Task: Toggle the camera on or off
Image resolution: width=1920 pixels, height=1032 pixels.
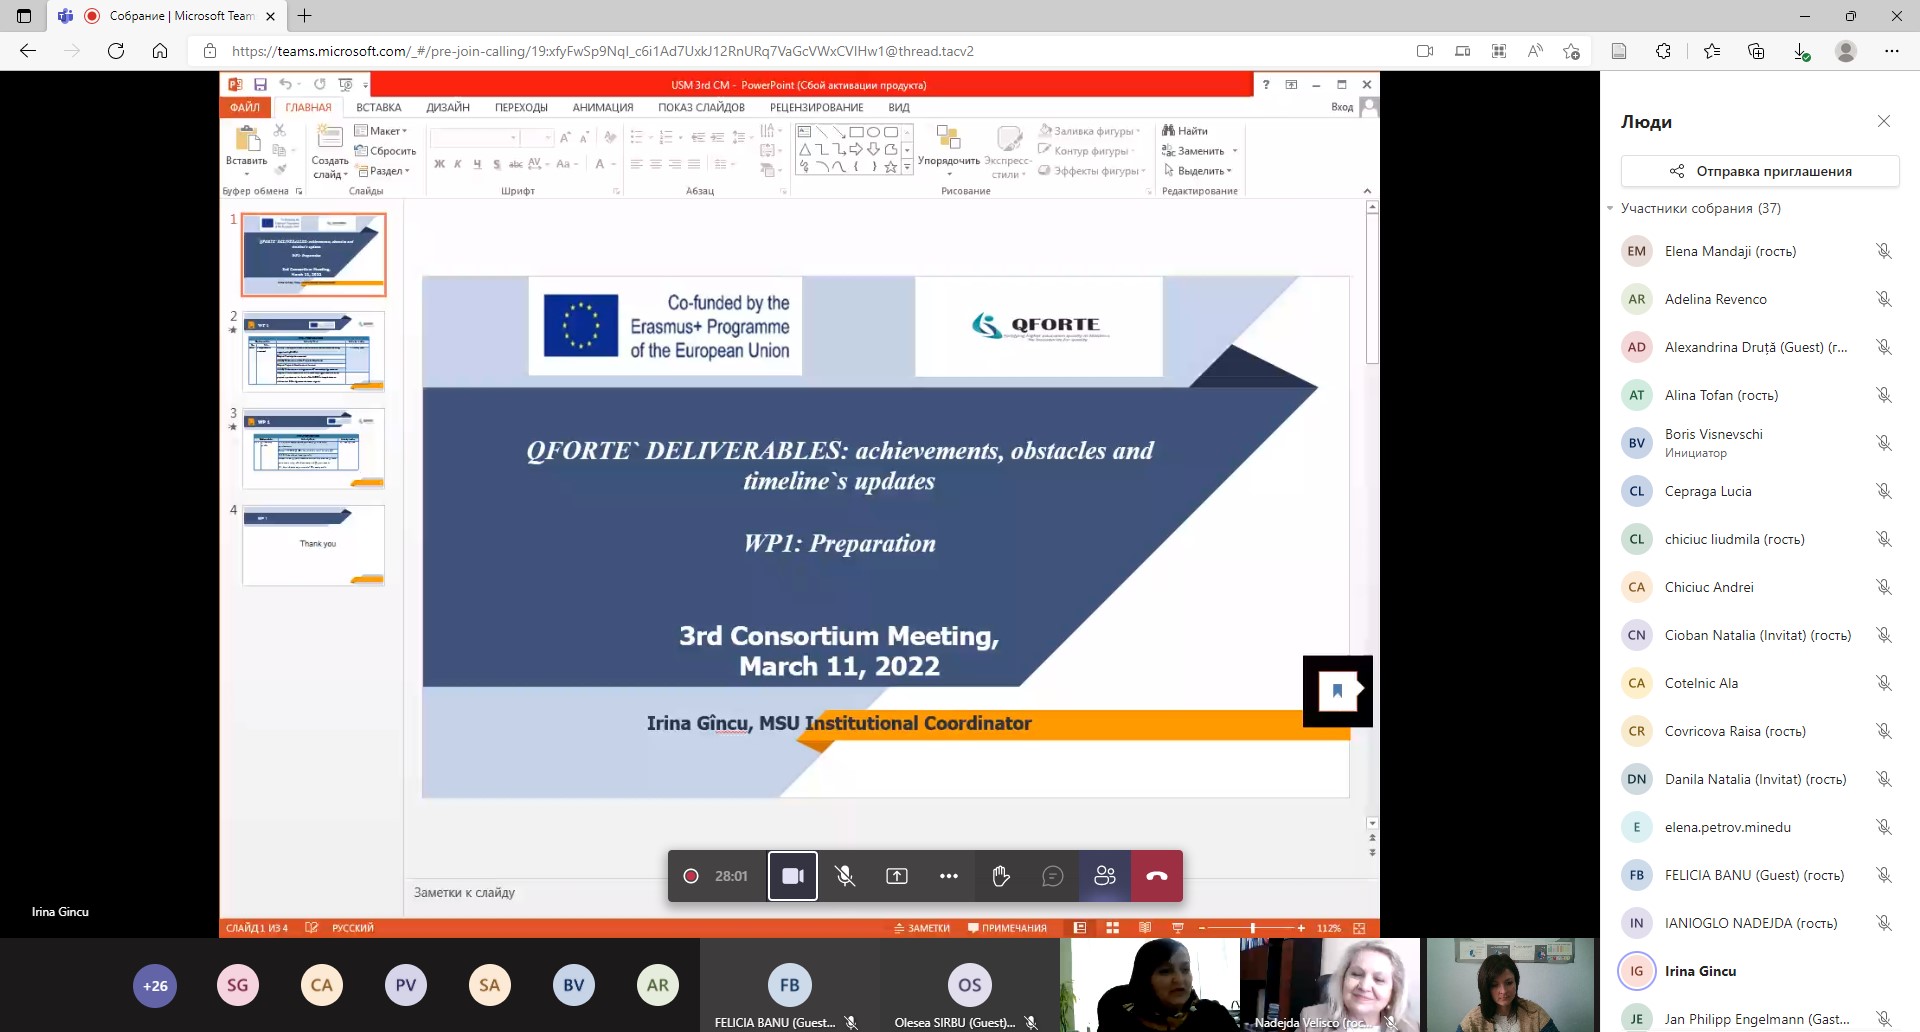Action: coord(793,876)
